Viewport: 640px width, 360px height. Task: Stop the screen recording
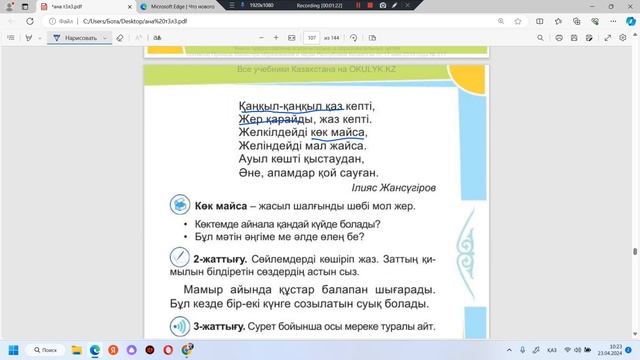370,5
